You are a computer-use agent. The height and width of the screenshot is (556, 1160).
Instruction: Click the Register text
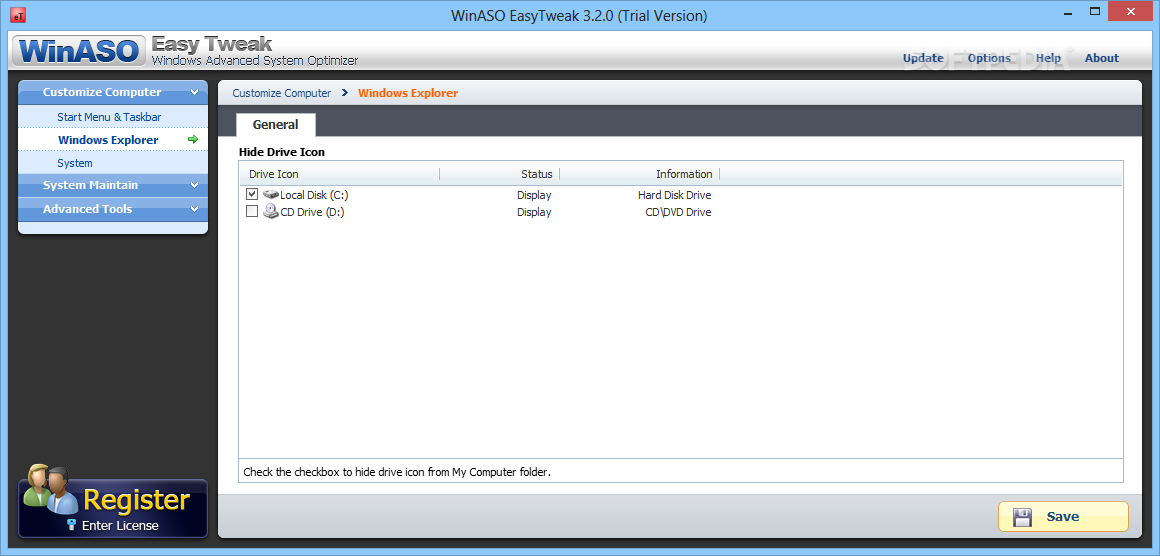tap(137, 500)
